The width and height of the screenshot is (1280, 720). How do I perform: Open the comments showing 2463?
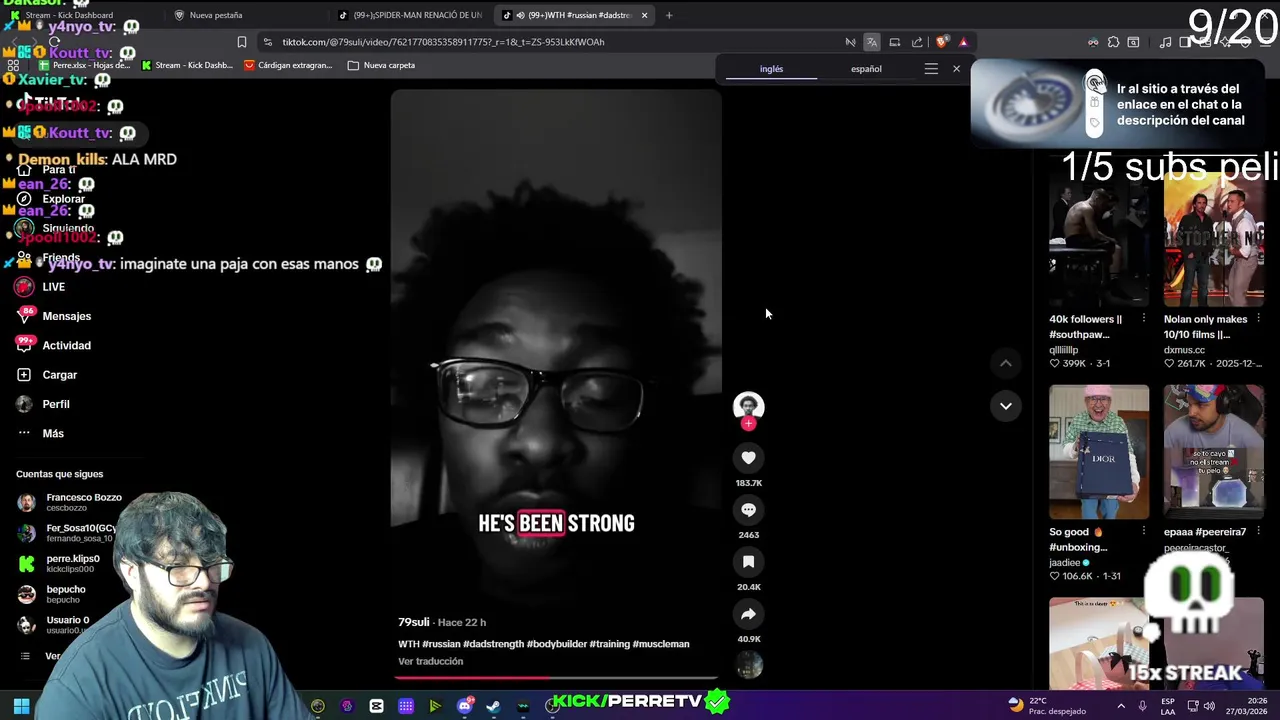[x=748, y=509]
